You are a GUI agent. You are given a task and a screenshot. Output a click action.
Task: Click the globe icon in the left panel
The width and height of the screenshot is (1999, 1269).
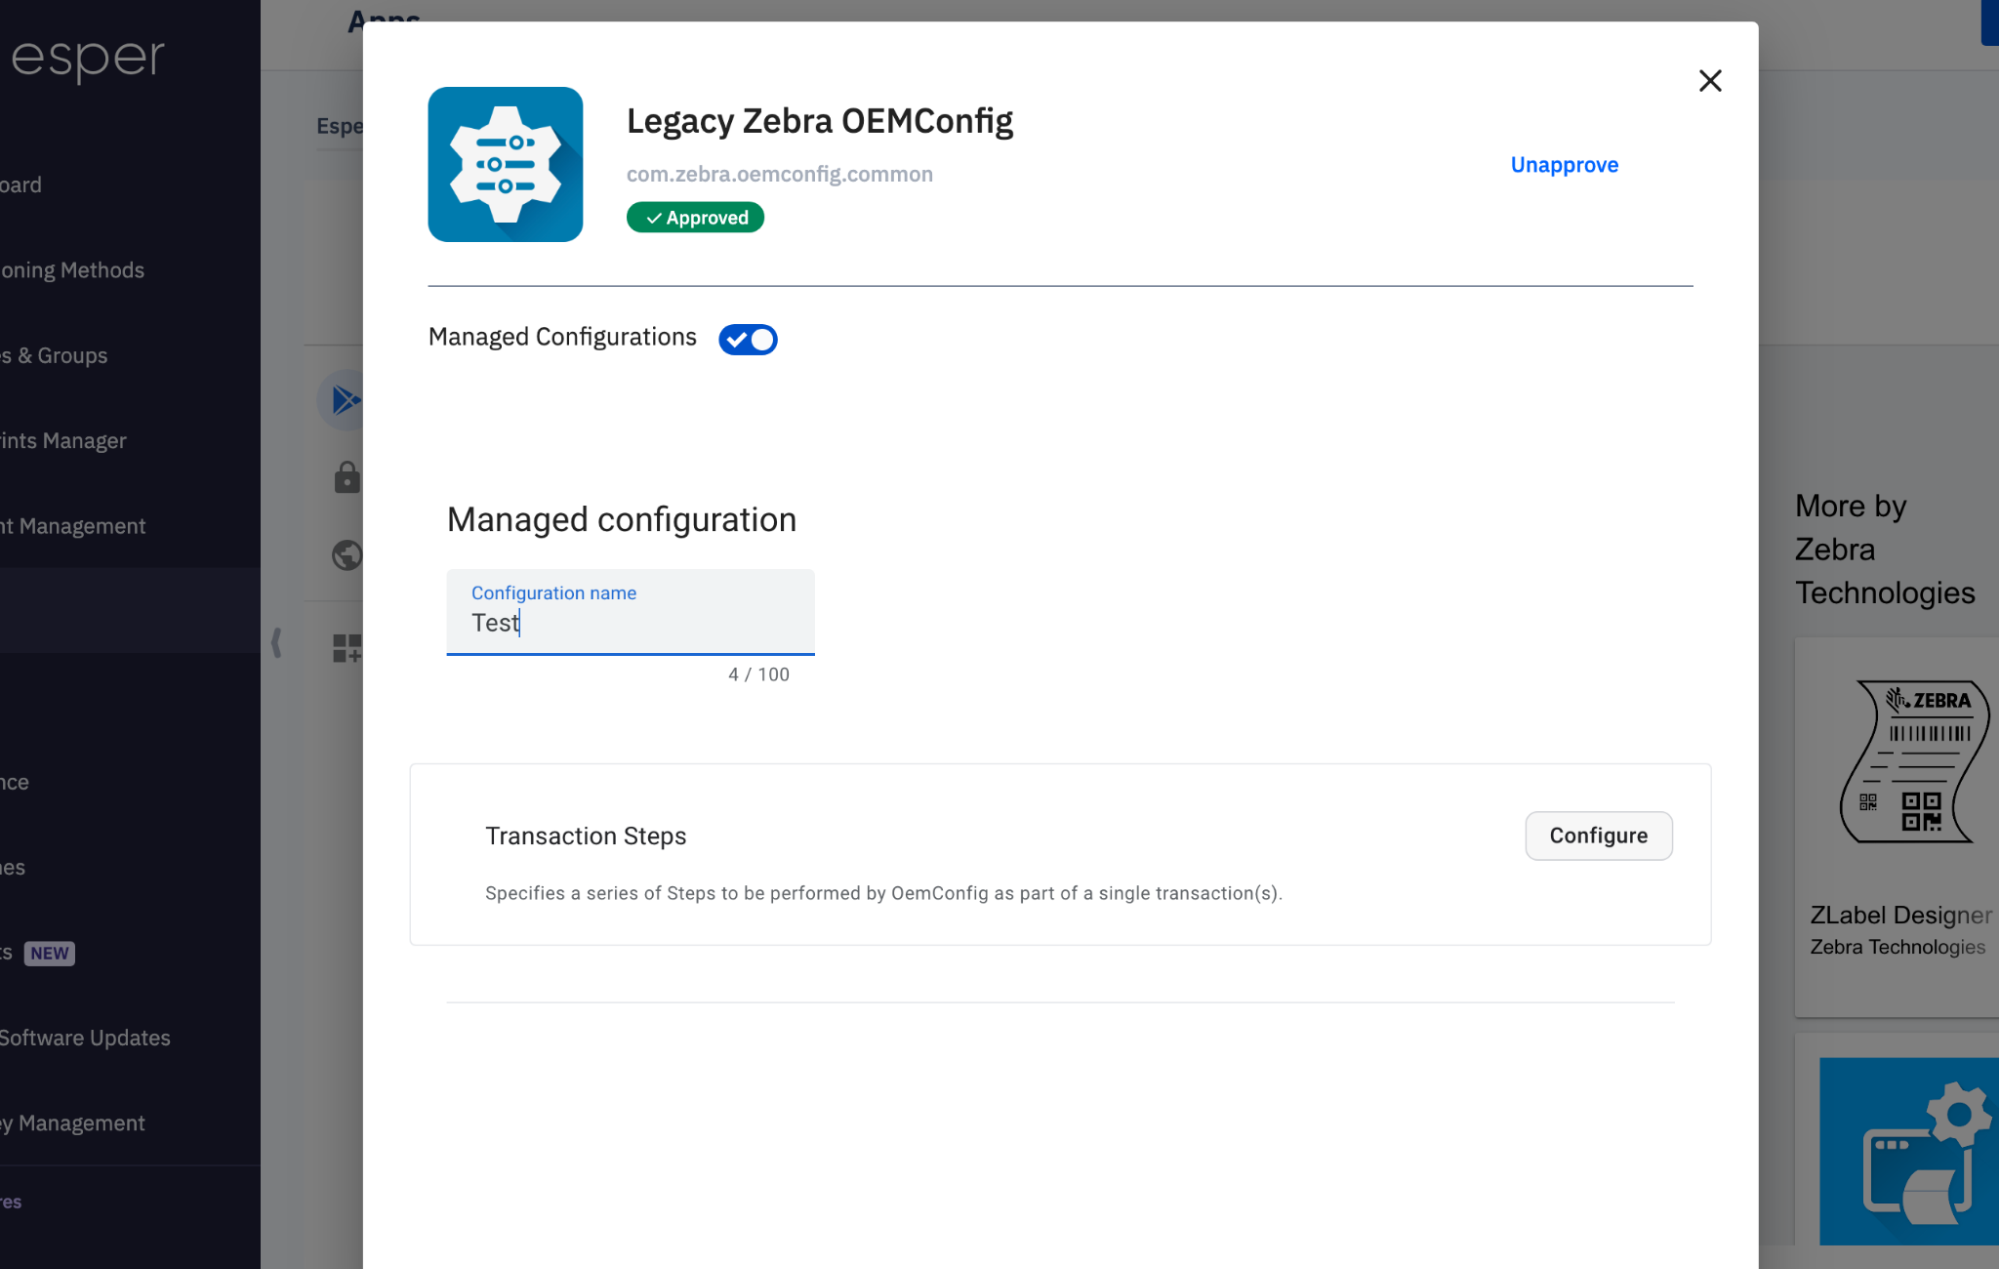pos(345,554)
